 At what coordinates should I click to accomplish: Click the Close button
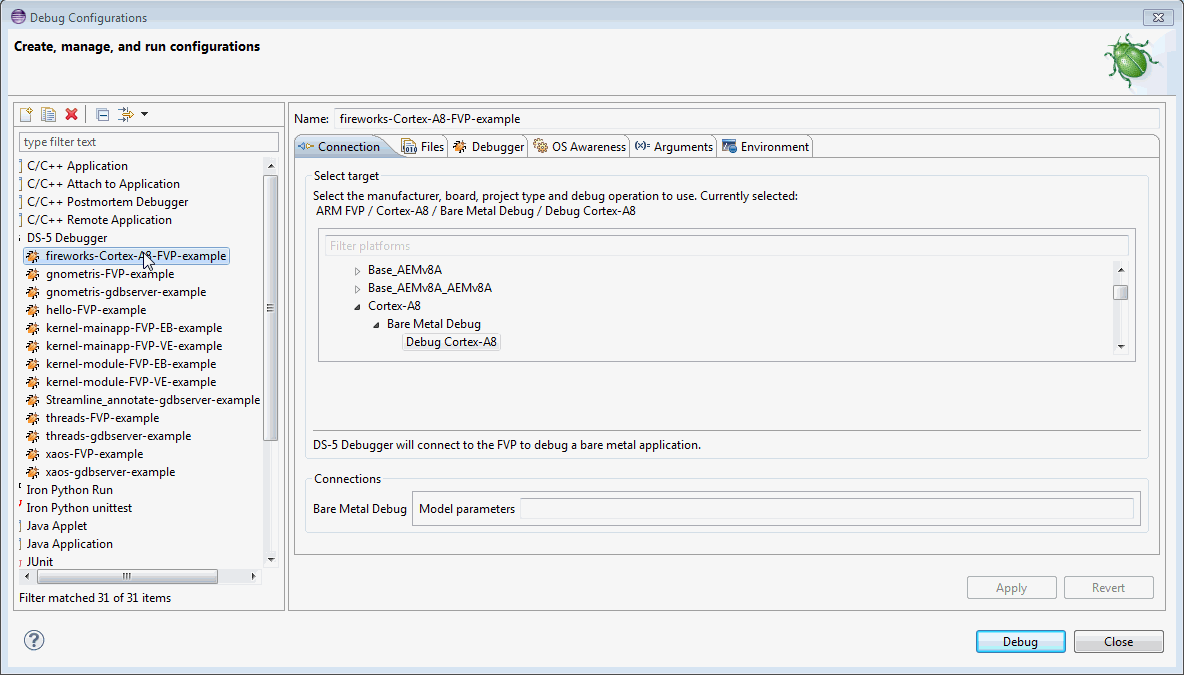[x=1118, y=642]
